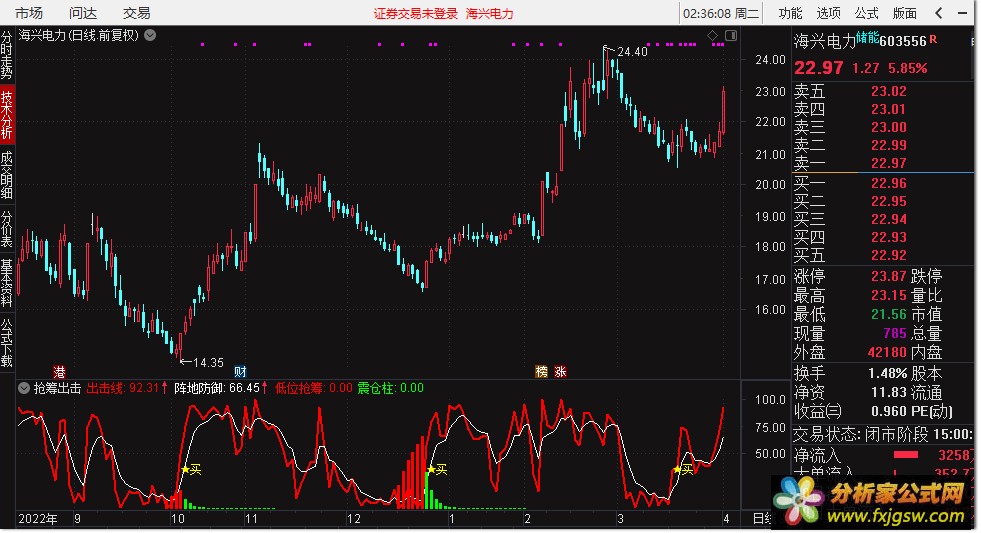Switch to 技术分析 side tab
981x533 pixels.
click(7, 115)
